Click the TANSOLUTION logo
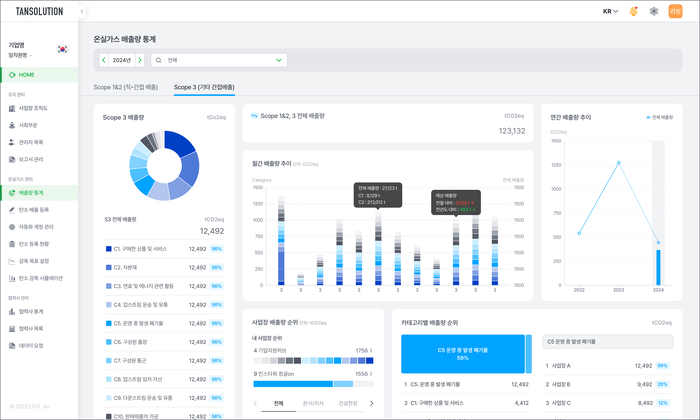 pos(33,12)
